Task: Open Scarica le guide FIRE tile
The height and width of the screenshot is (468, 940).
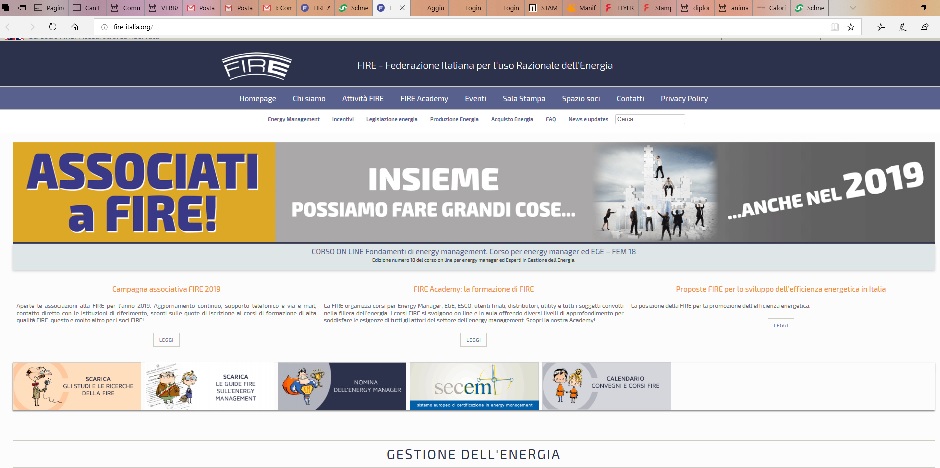Action: 209,386
